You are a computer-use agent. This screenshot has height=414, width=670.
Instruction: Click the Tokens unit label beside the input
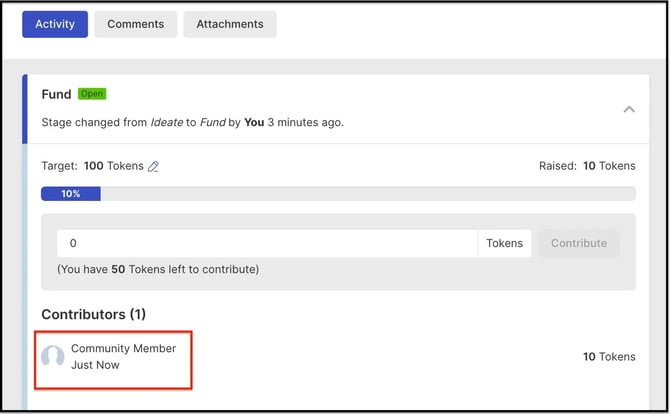pos(505,244)
